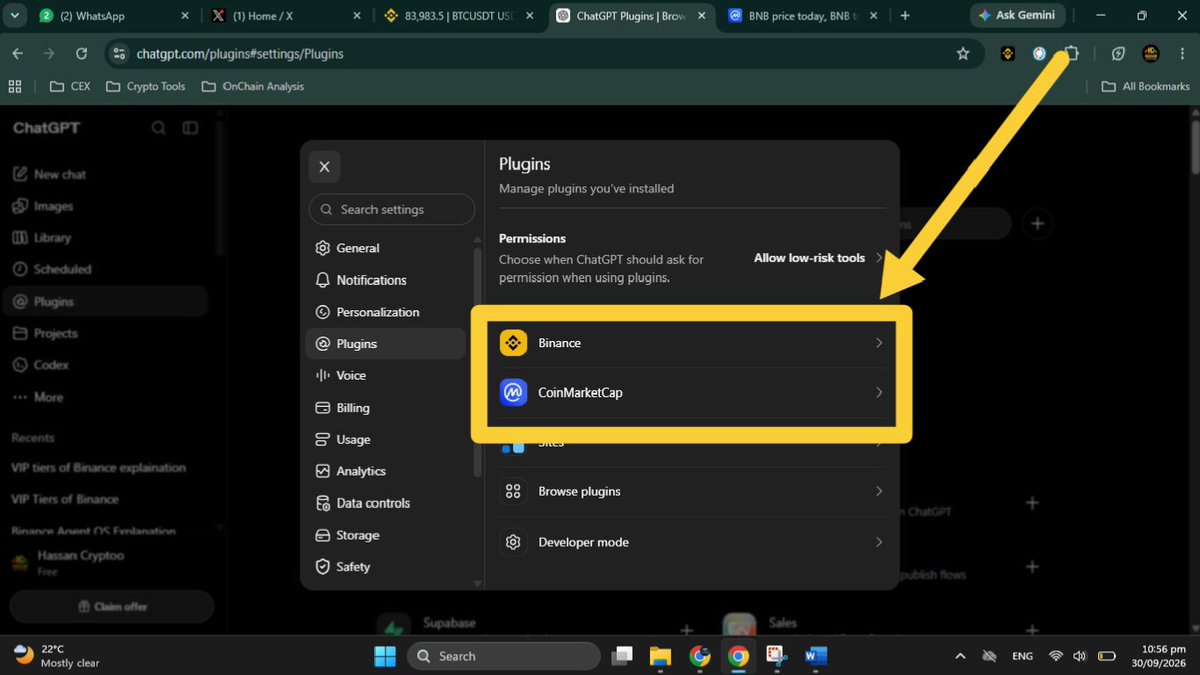Open the recent chat "VIP Tiers of Binance"

[65, 499]
